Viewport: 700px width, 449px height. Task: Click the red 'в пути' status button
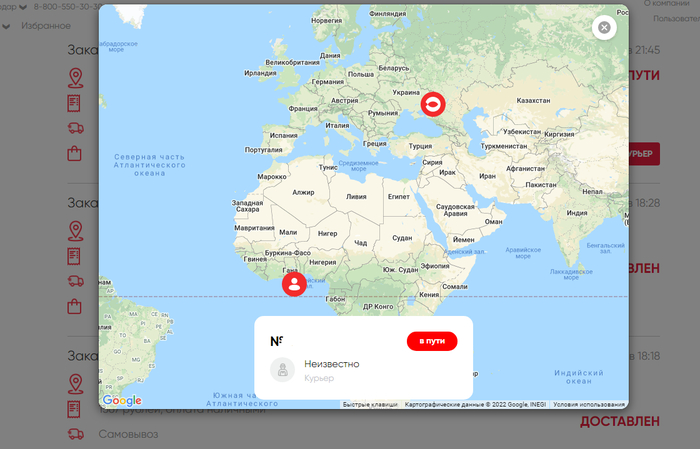click(x=432, y=341)
